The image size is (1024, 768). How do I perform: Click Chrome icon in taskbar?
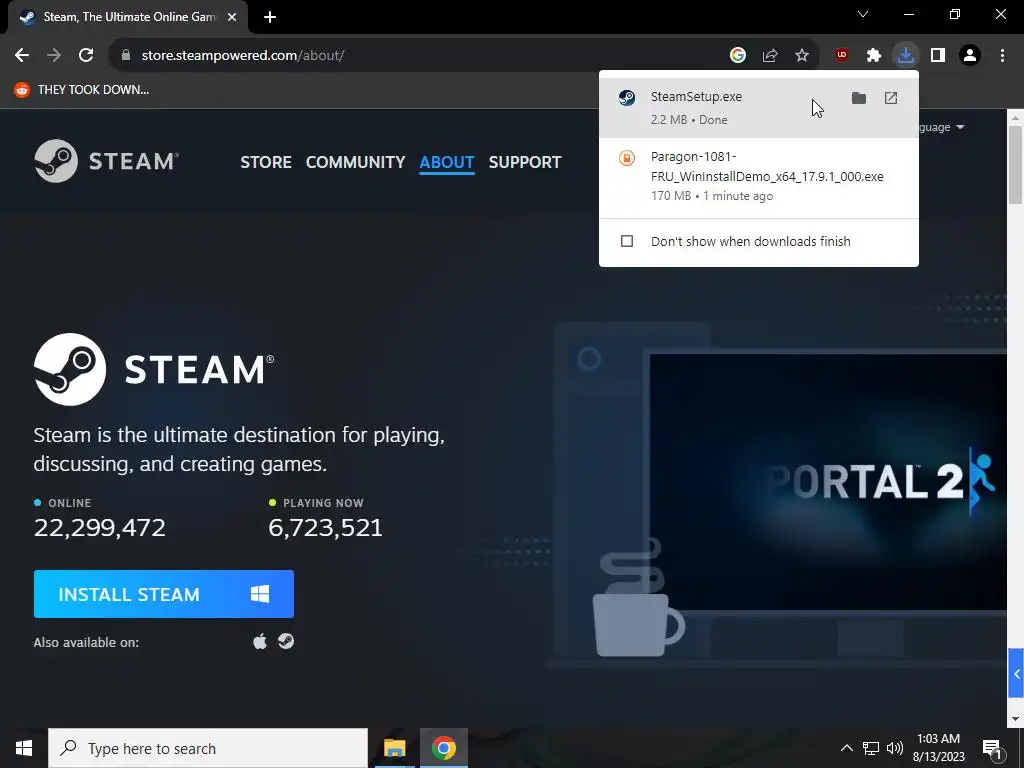[443, 748]
